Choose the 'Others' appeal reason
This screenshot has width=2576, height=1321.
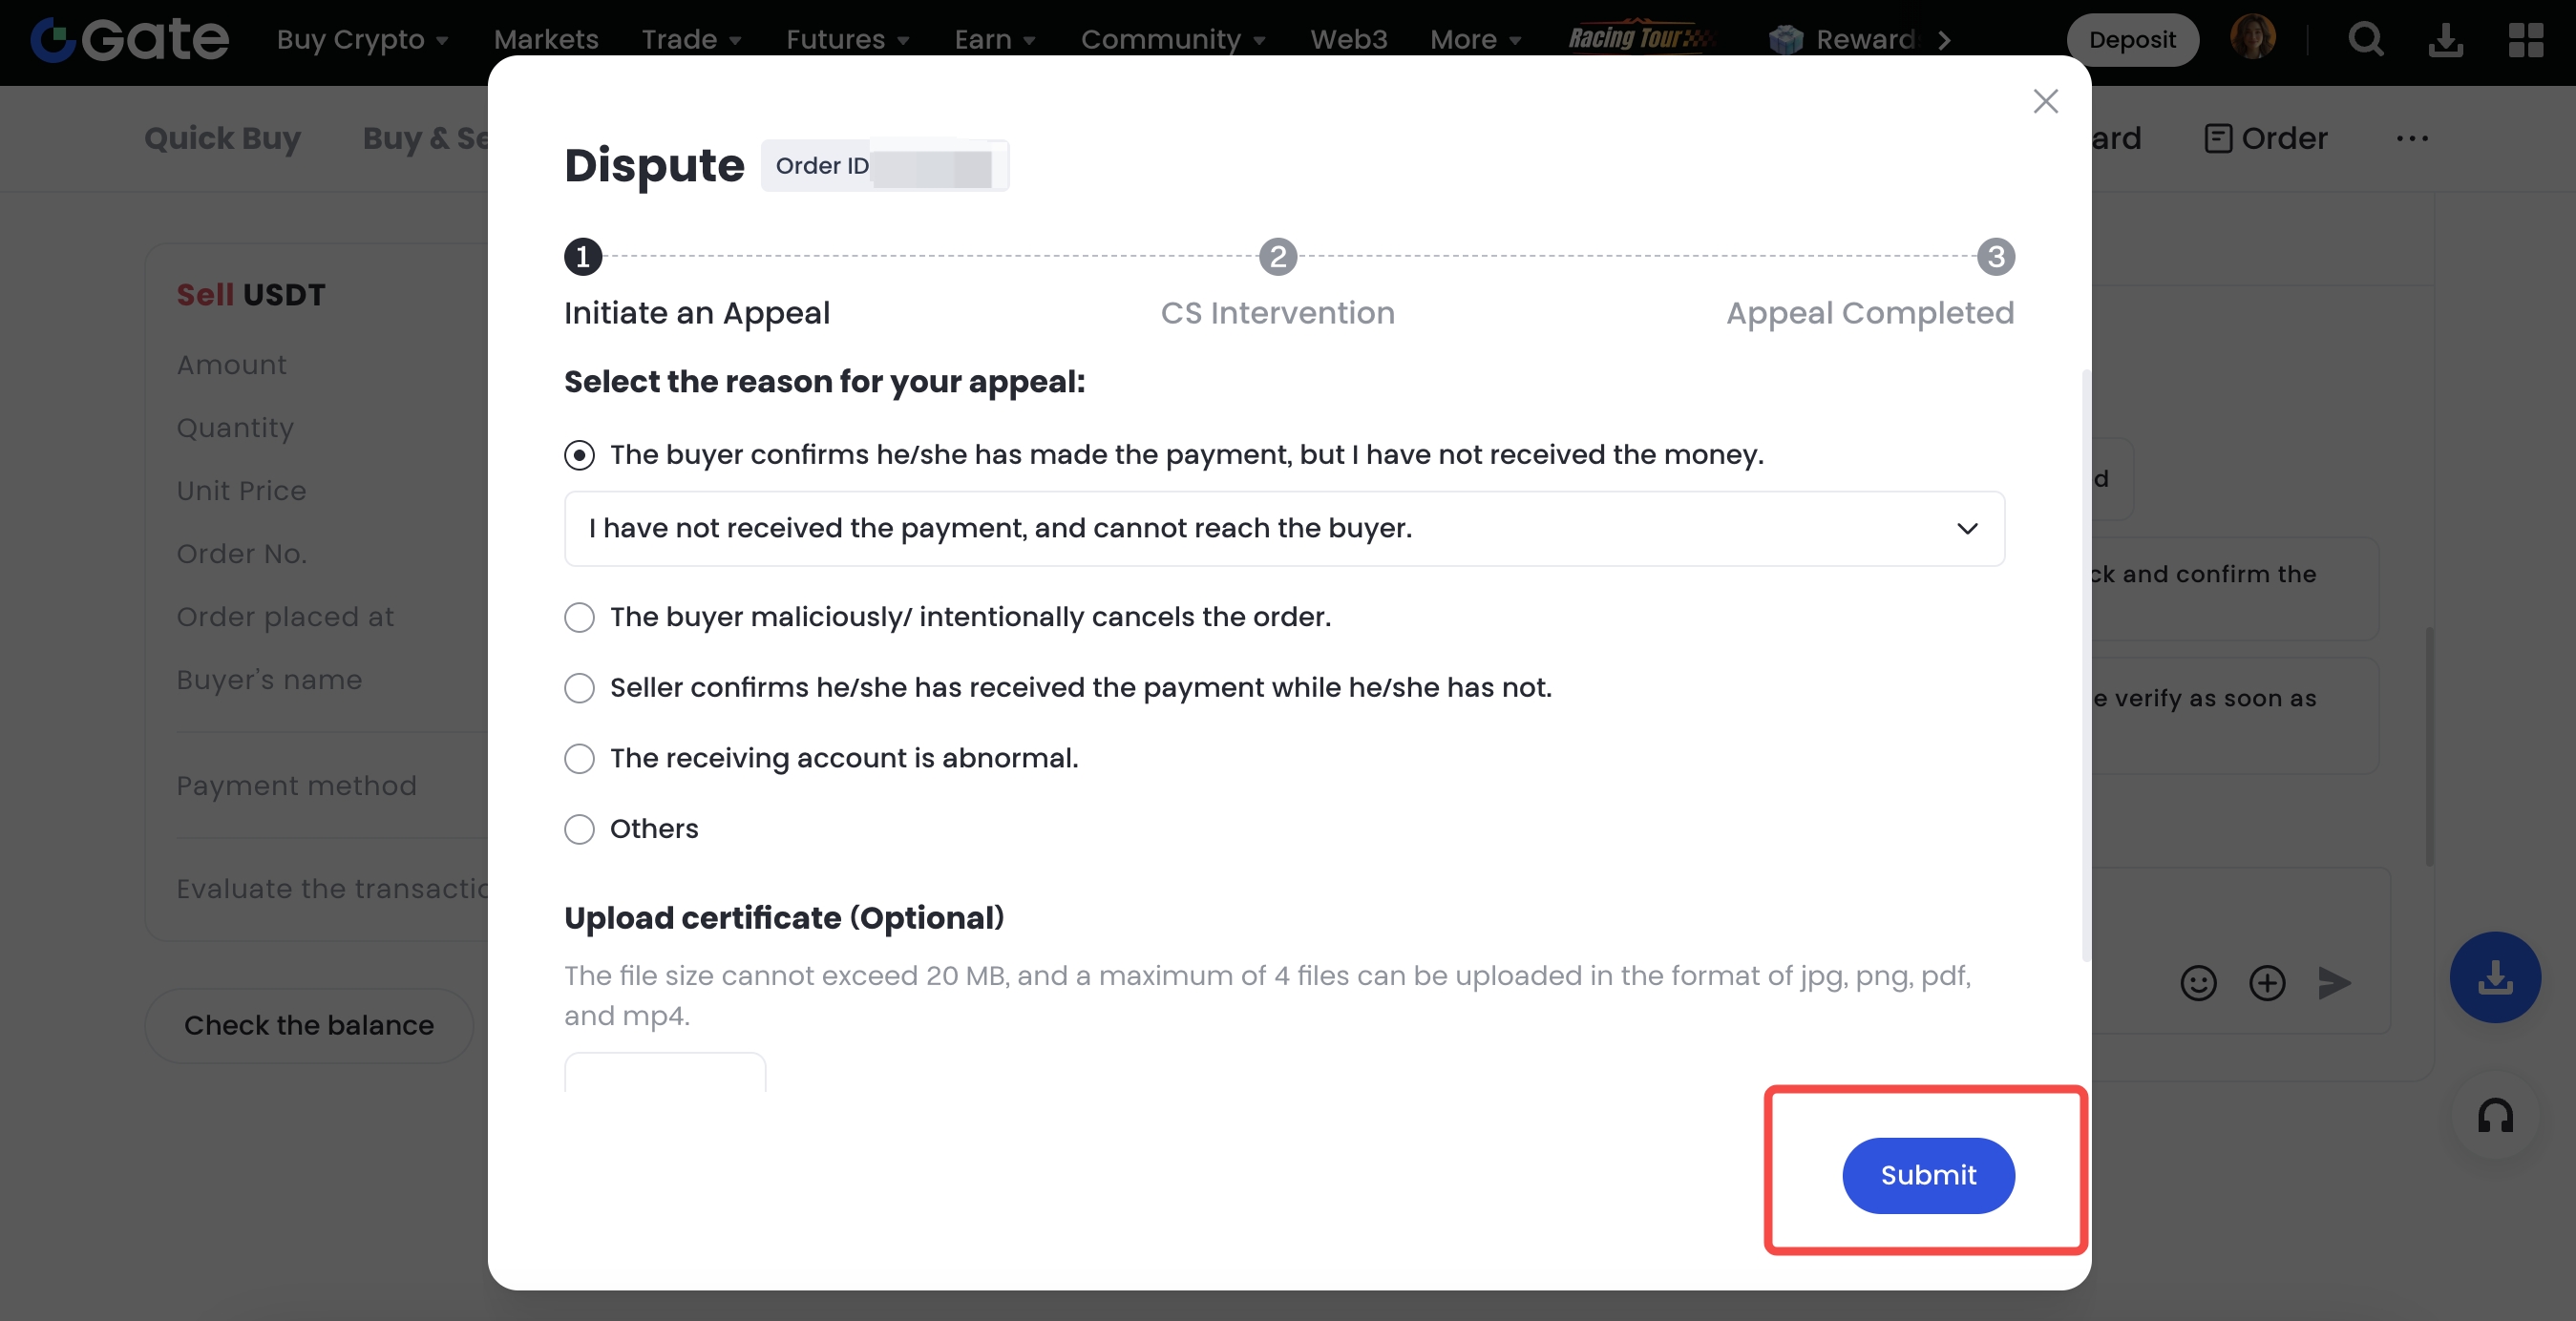coord(580,830)
